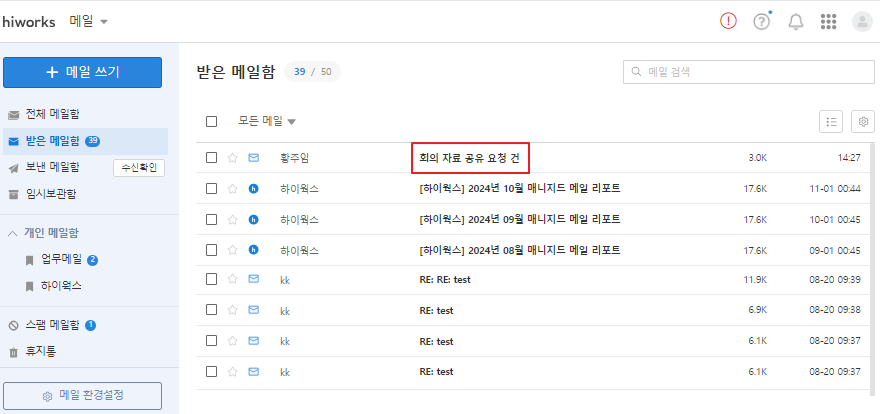This screenshot has width=880, height=414.
Task: Check the box for 황주임's email
Action: (211, 158)
